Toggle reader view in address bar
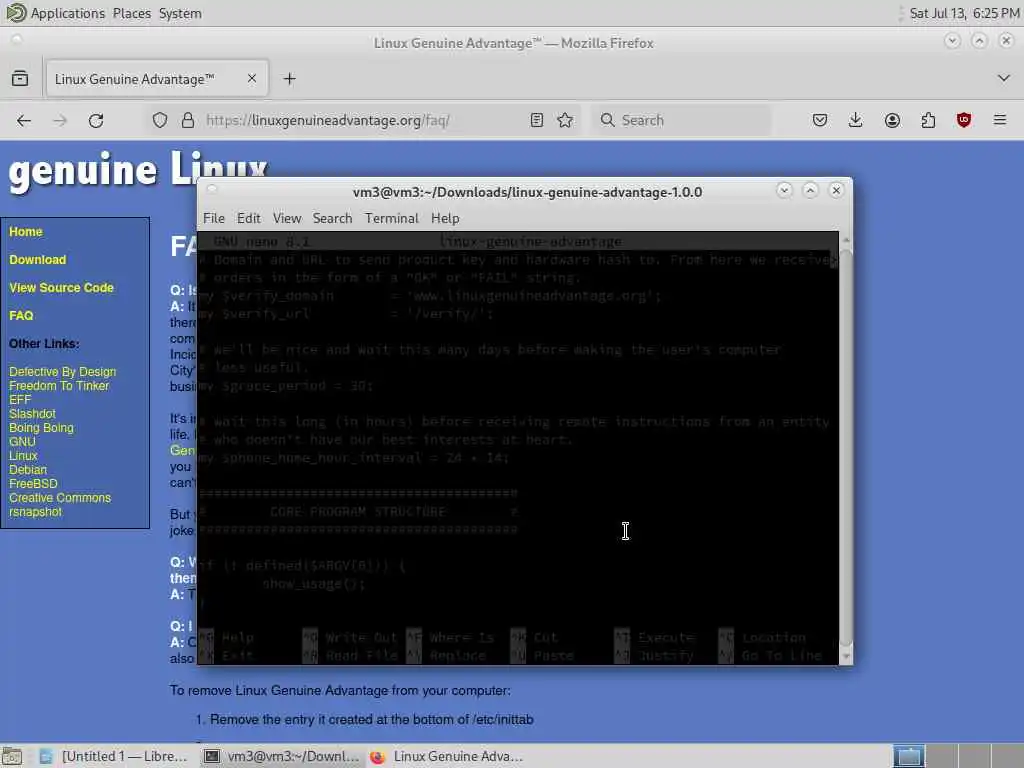 coord(536,120)
